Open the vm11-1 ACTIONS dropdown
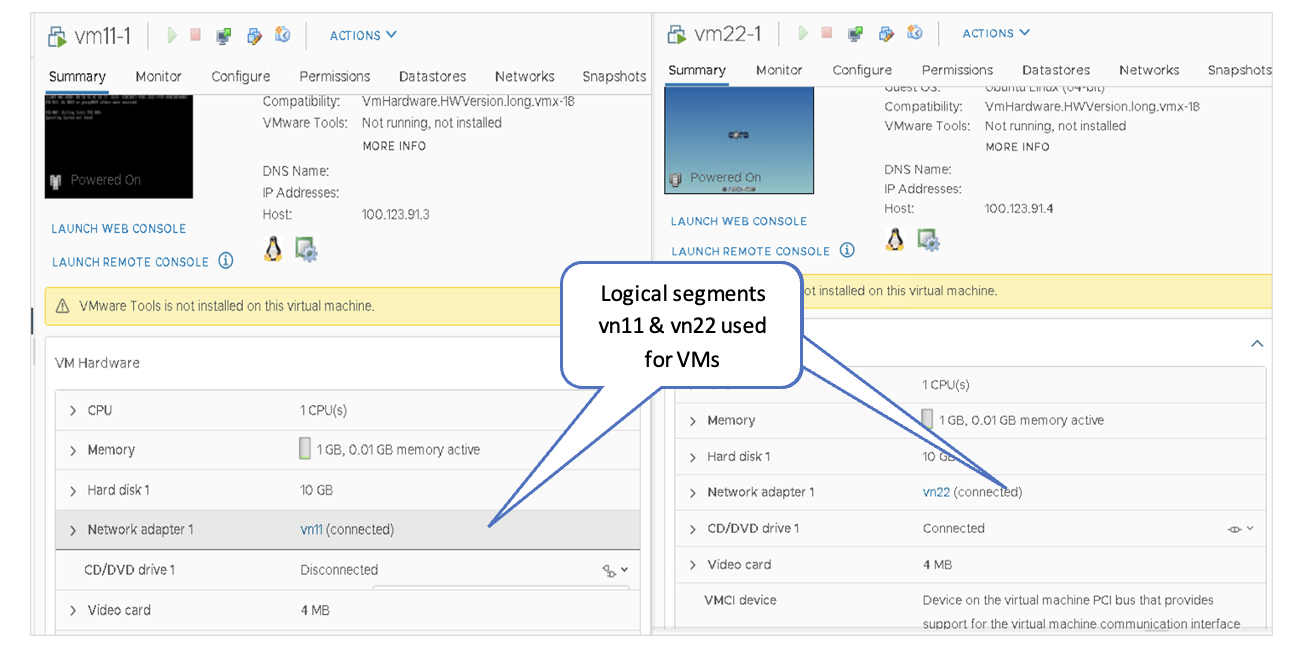The width and height of the screenshot is (1306, 662). tap(363, 35)
